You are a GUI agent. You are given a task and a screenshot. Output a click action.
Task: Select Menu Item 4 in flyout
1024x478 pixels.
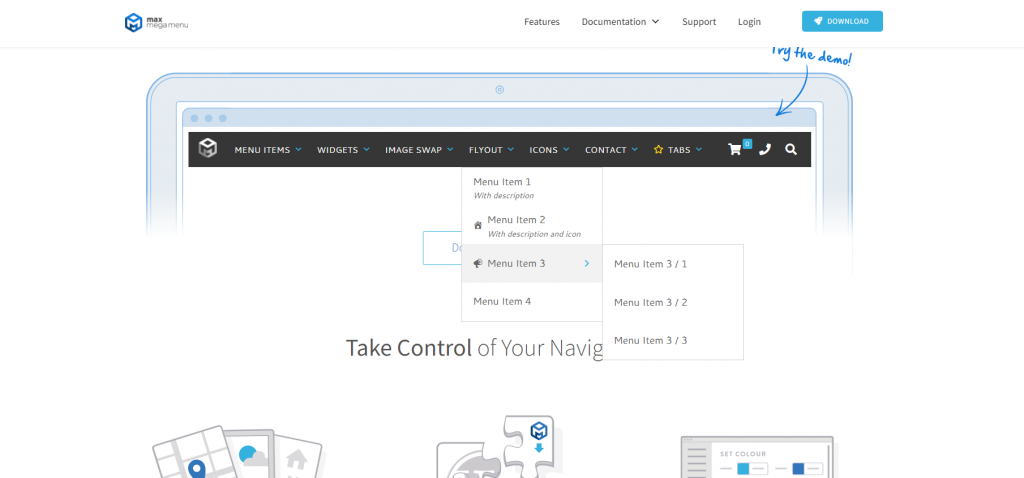pyautogui.click(x=502, y=301)
